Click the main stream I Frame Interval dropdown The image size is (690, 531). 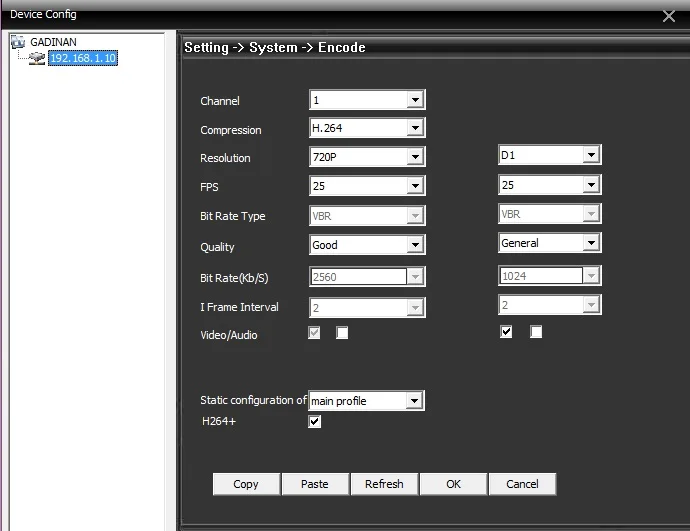(367, 307)
